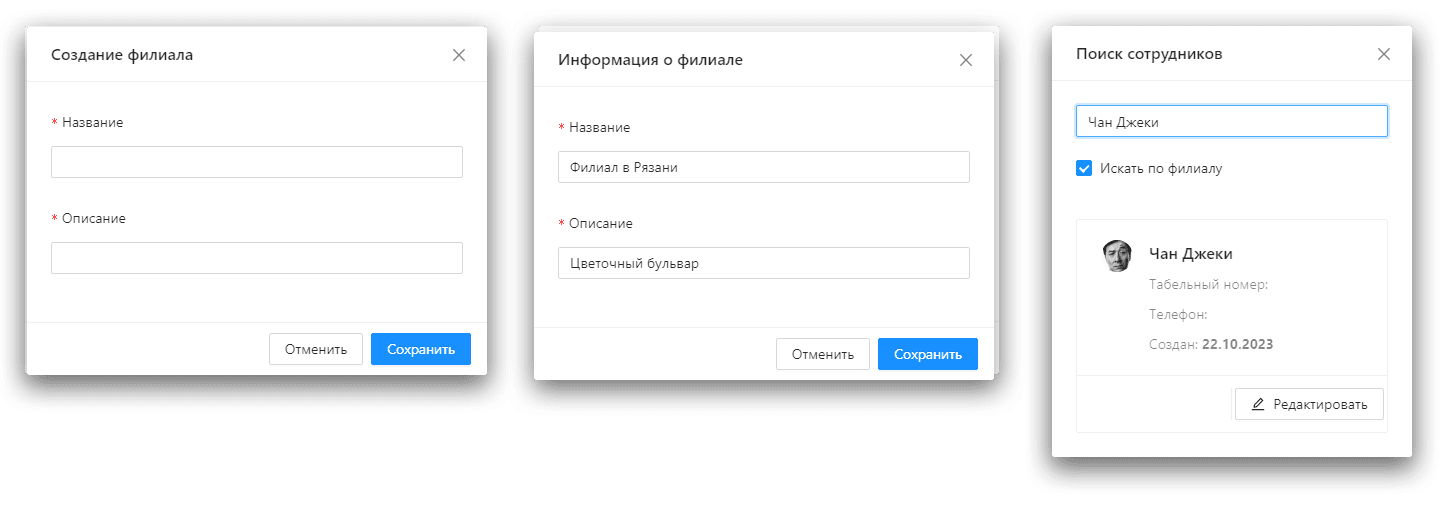Click the Искать по филиалу label text
This screenshot has height=520, width=1440.
(x=1161, y=168)
